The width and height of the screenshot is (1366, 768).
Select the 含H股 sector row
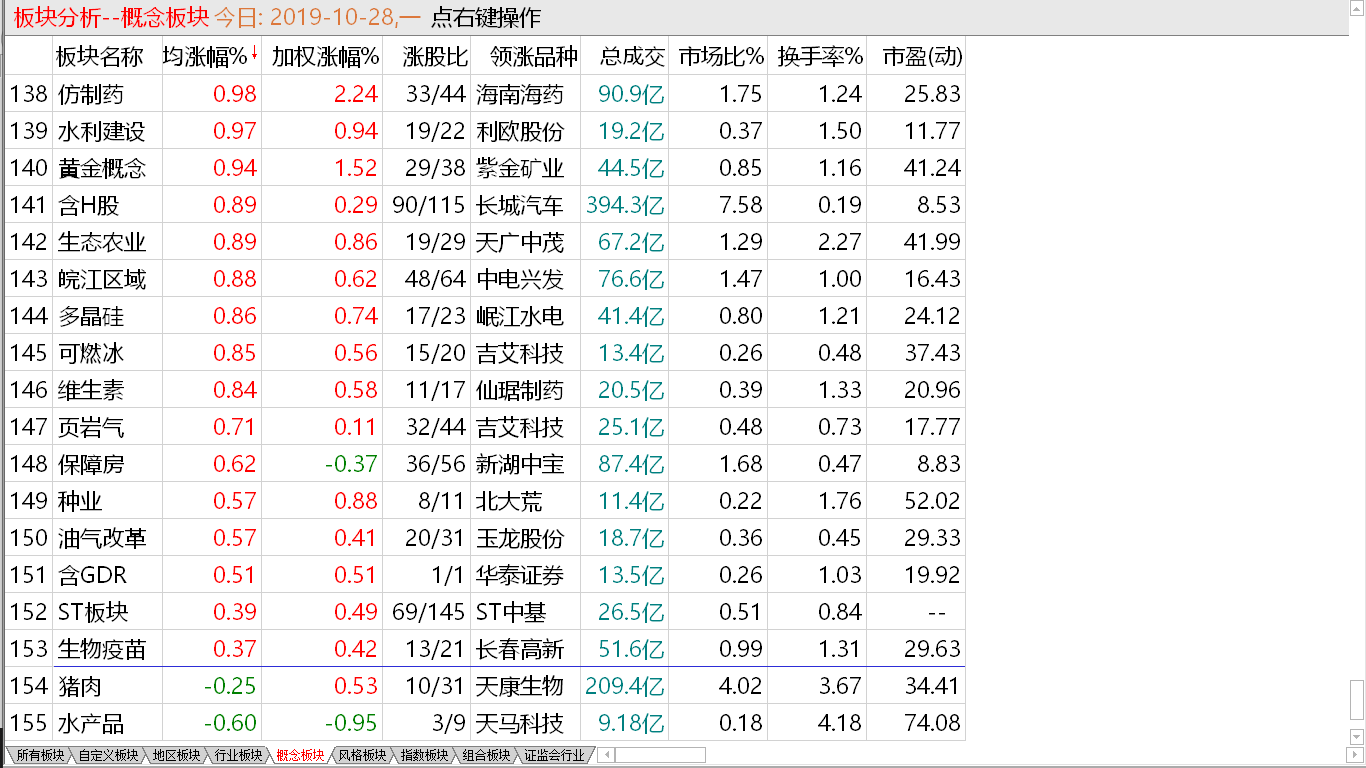485,205
